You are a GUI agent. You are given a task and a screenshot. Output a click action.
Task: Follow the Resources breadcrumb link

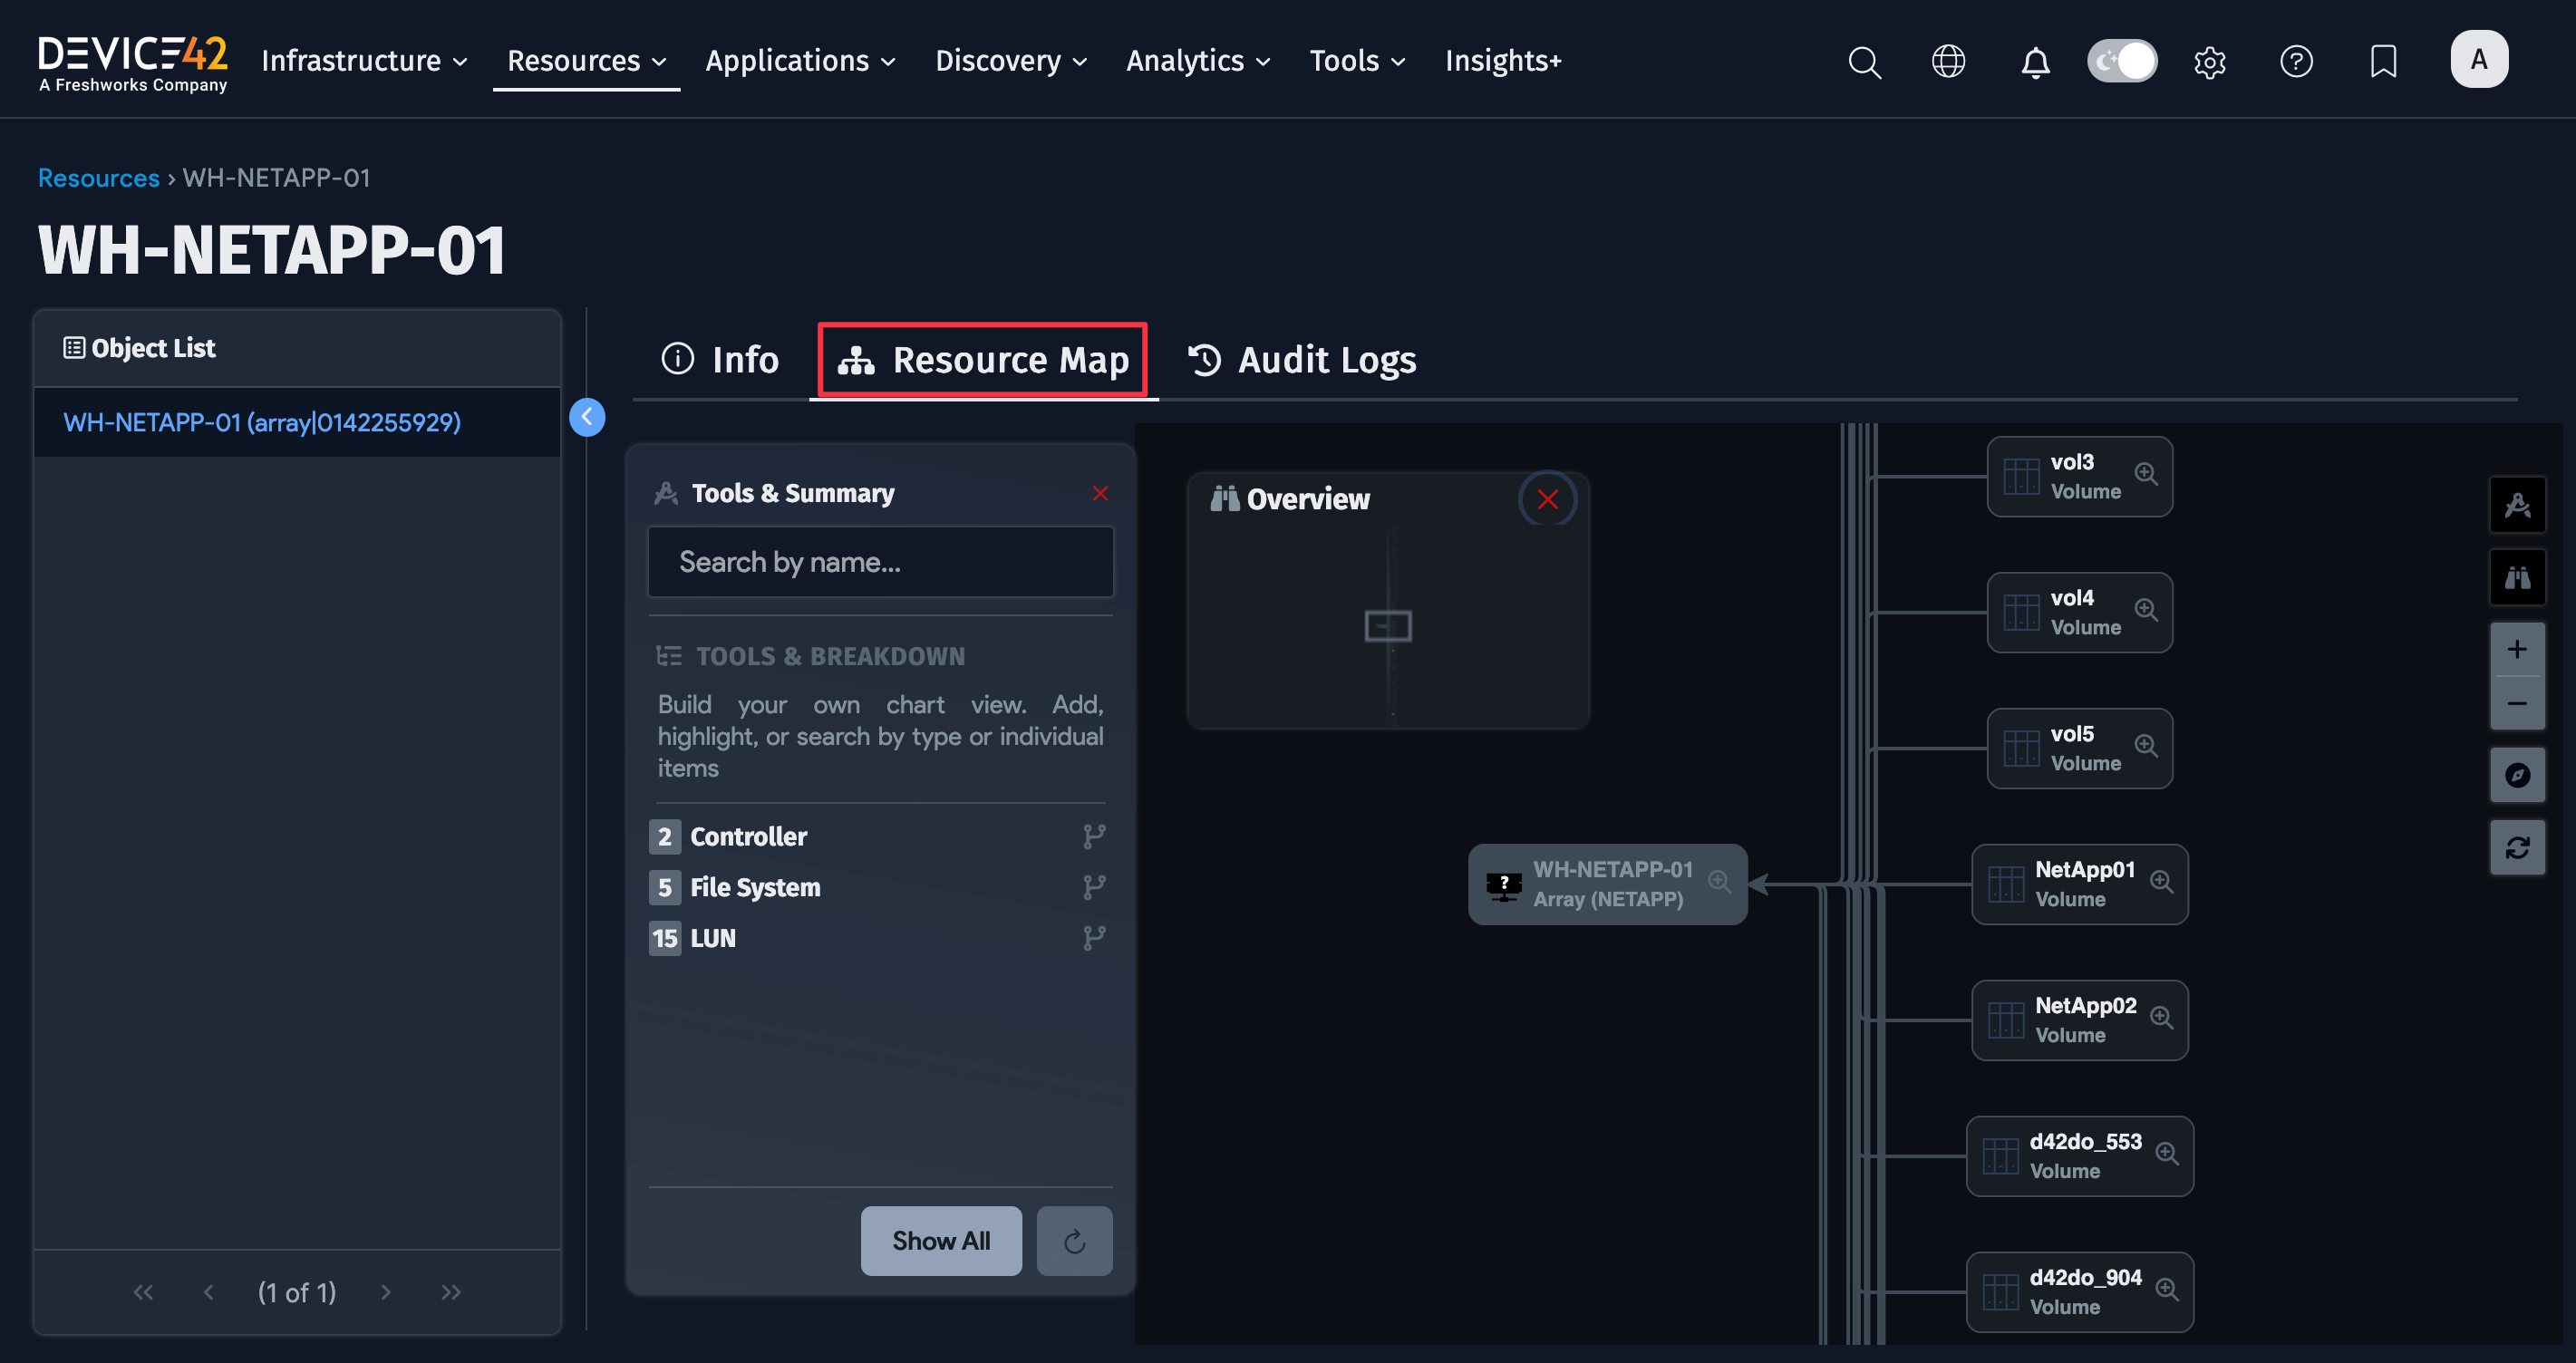pos(98,178)
